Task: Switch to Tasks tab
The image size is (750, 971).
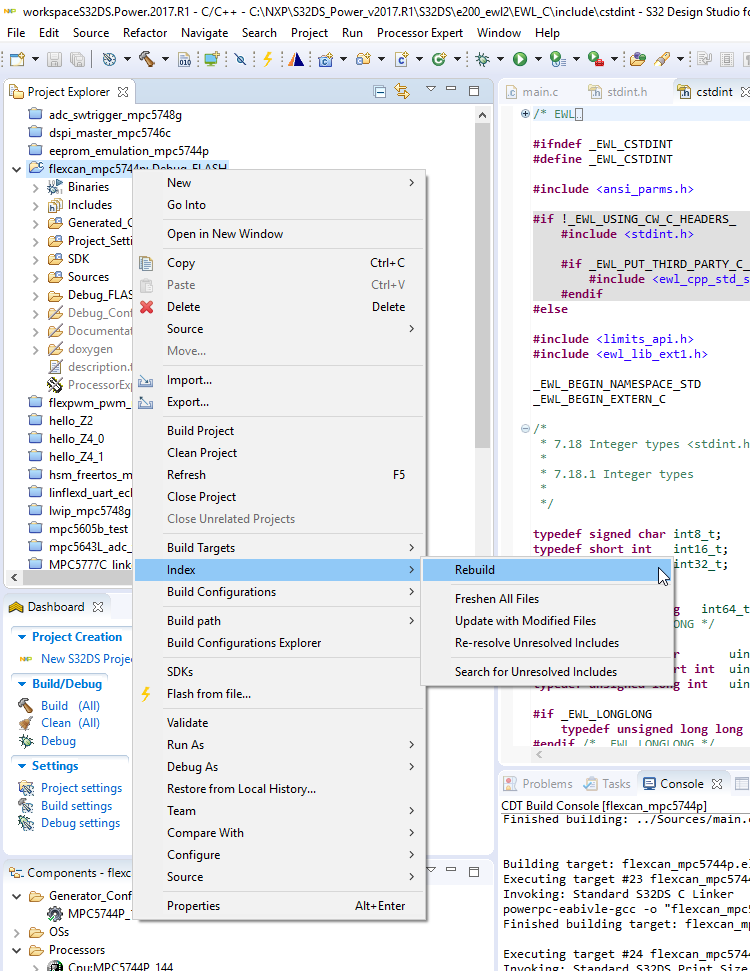Action: coord(608,784)
